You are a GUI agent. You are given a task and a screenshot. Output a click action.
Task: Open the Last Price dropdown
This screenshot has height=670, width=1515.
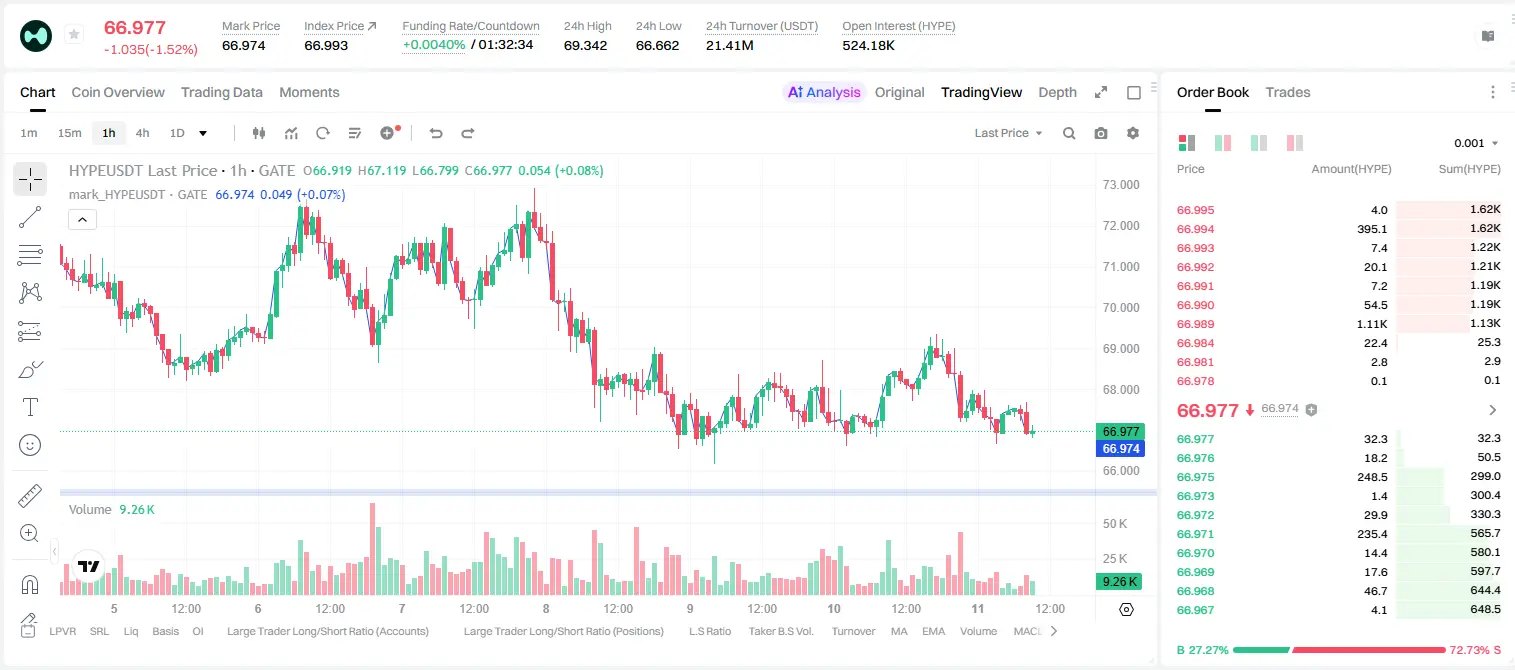coord(1008,133)
